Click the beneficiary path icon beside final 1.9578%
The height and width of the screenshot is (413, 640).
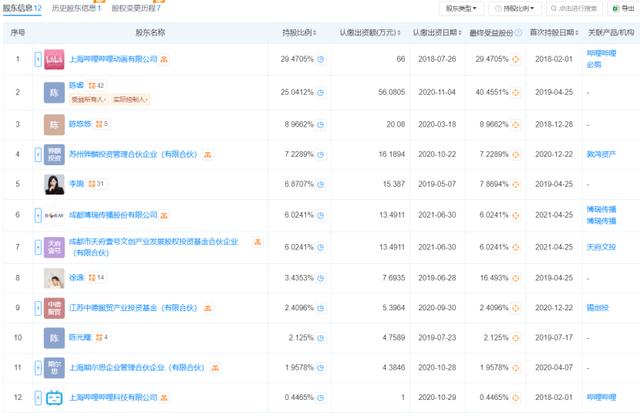(516, 368)
